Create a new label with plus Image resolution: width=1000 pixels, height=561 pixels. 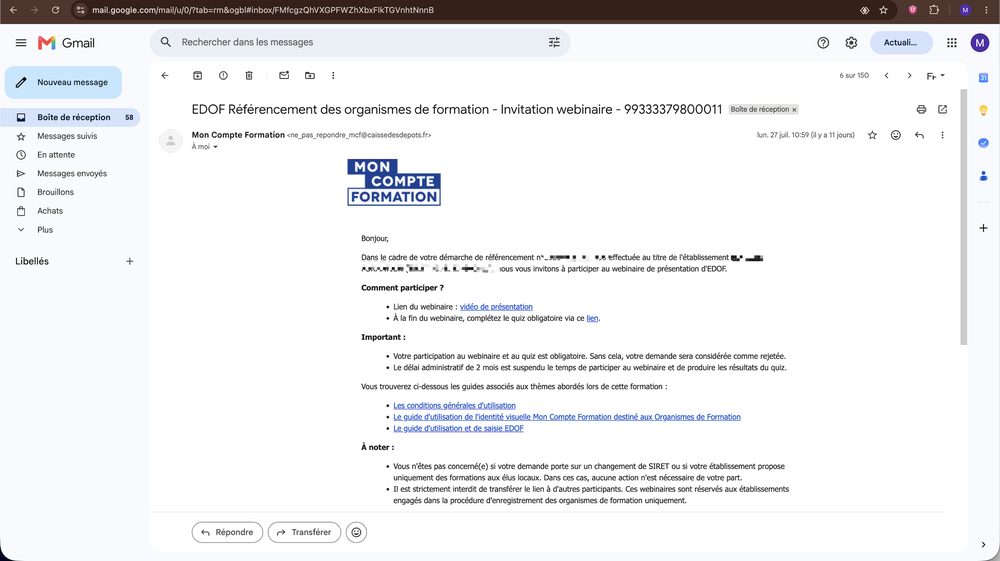click(129, 261)
